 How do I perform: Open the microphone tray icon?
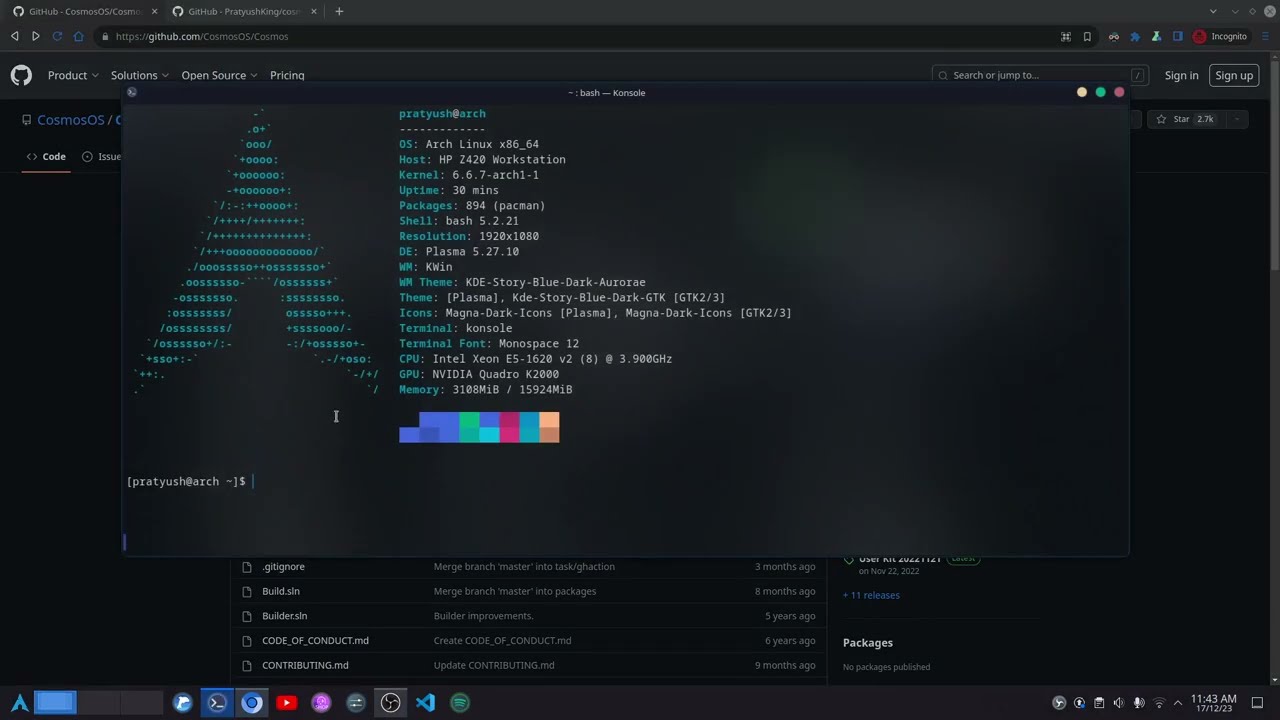click(x=1139, y=702)
